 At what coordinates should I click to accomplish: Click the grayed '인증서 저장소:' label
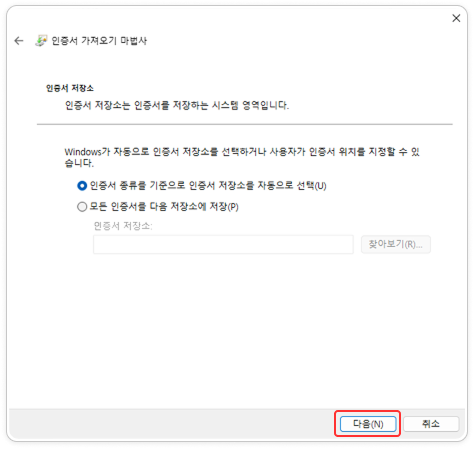pos(123,226)
